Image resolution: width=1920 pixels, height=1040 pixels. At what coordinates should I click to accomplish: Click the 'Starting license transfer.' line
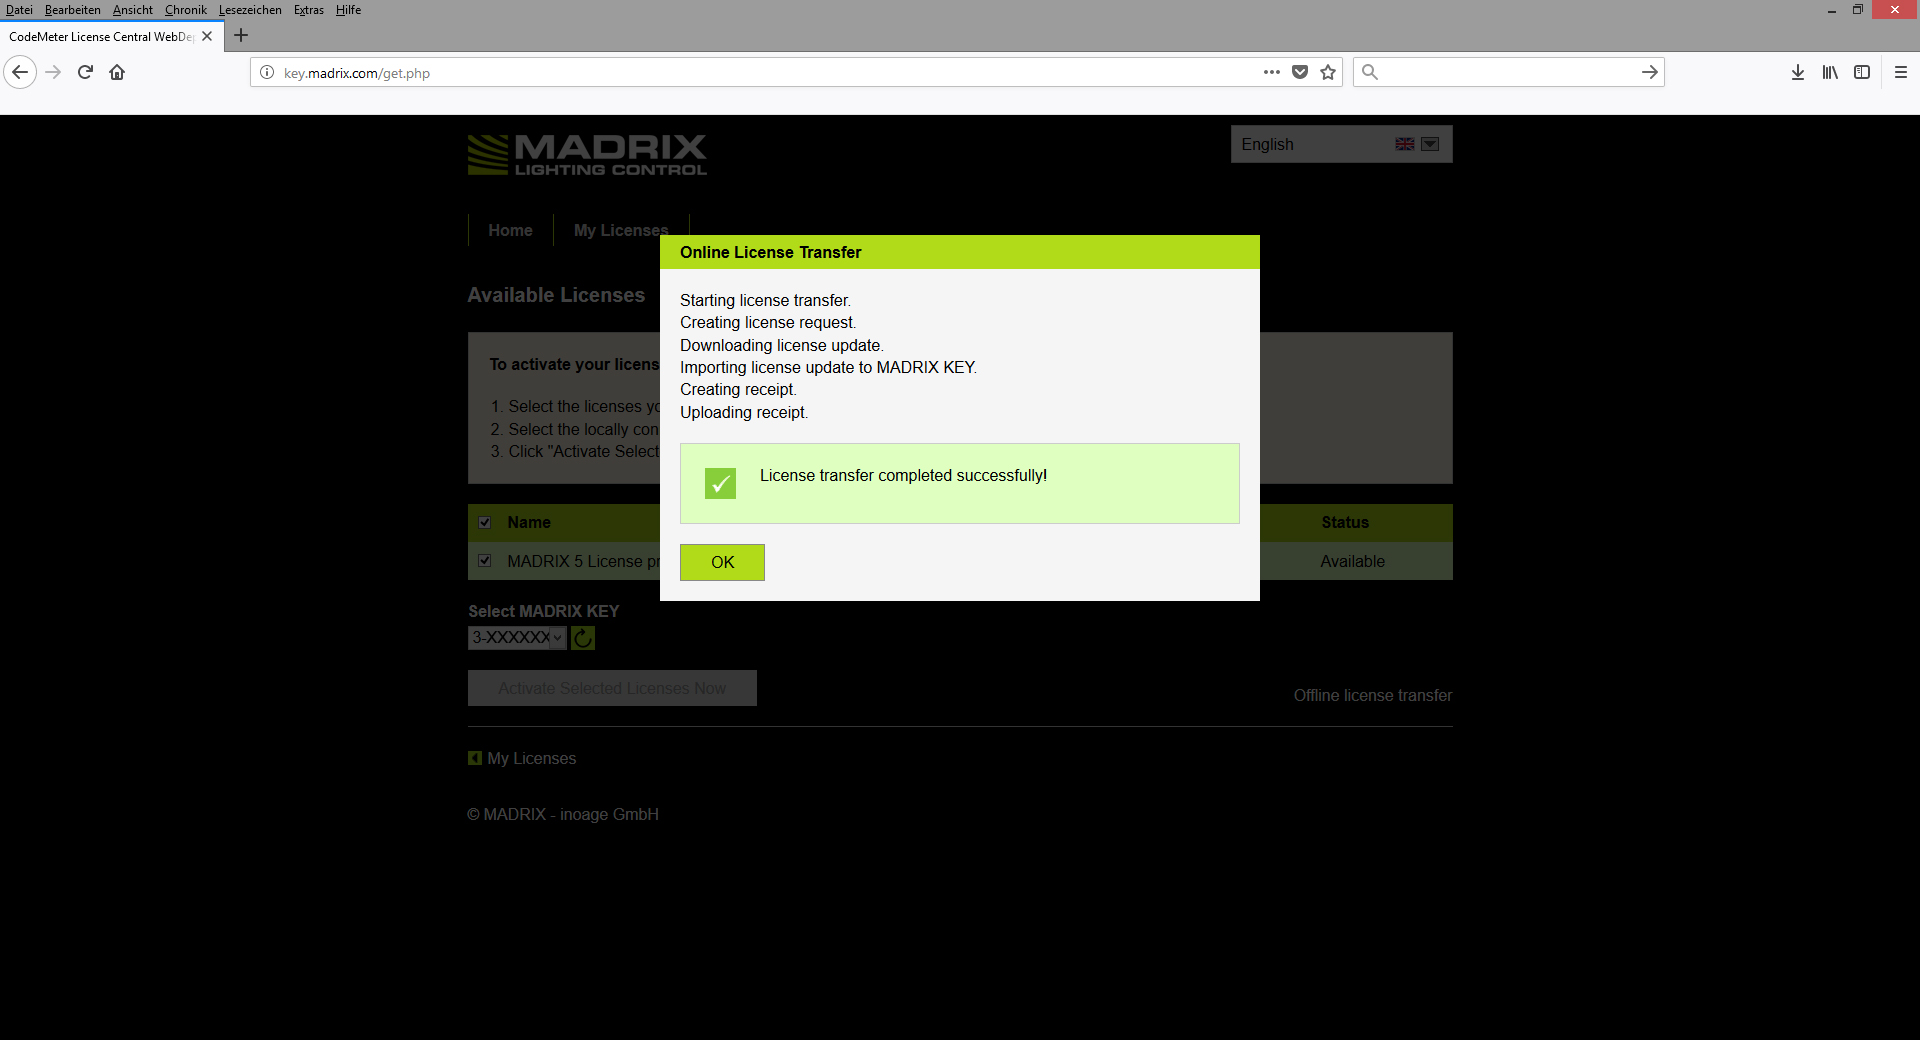(765, 300)
